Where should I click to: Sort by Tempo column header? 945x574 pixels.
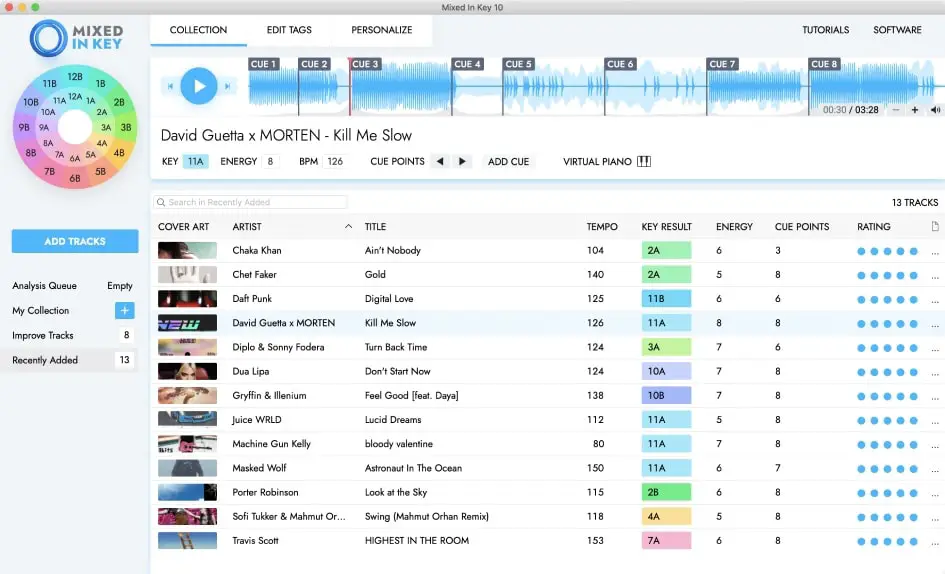click(x=601, y=227)
